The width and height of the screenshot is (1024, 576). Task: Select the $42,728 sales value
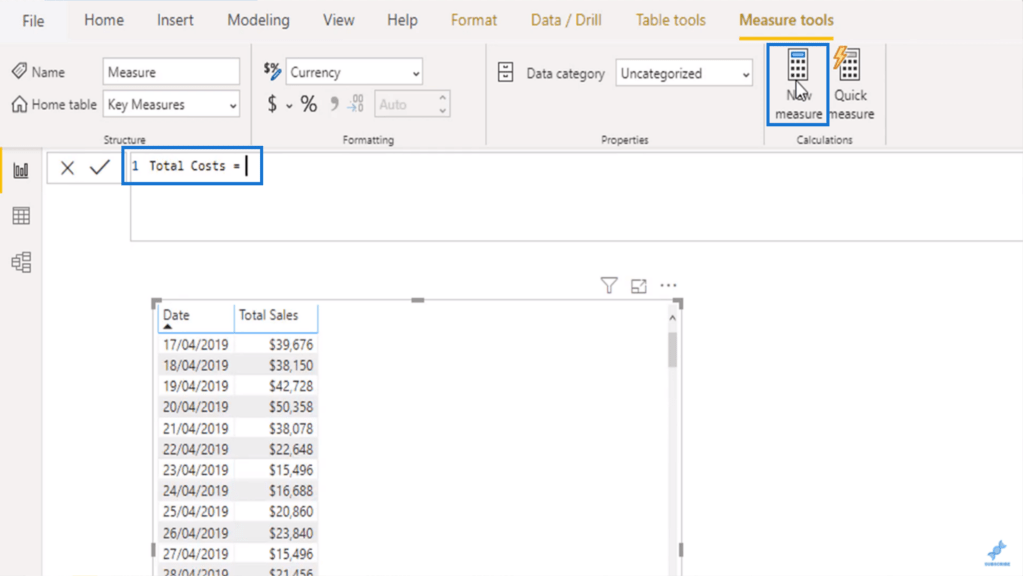pyautogui.click(x=291, y=387)
